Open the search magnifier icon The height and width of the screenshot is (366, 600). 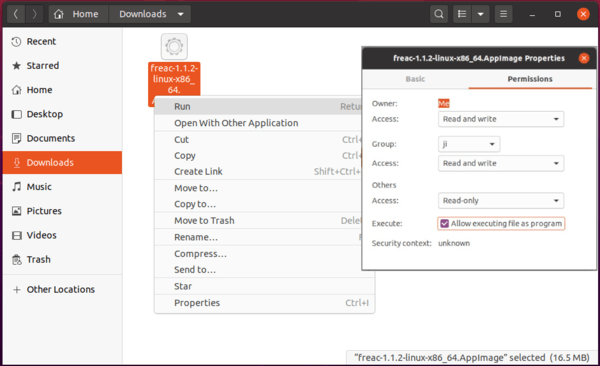pyautogui.click(x=439, y=14)
